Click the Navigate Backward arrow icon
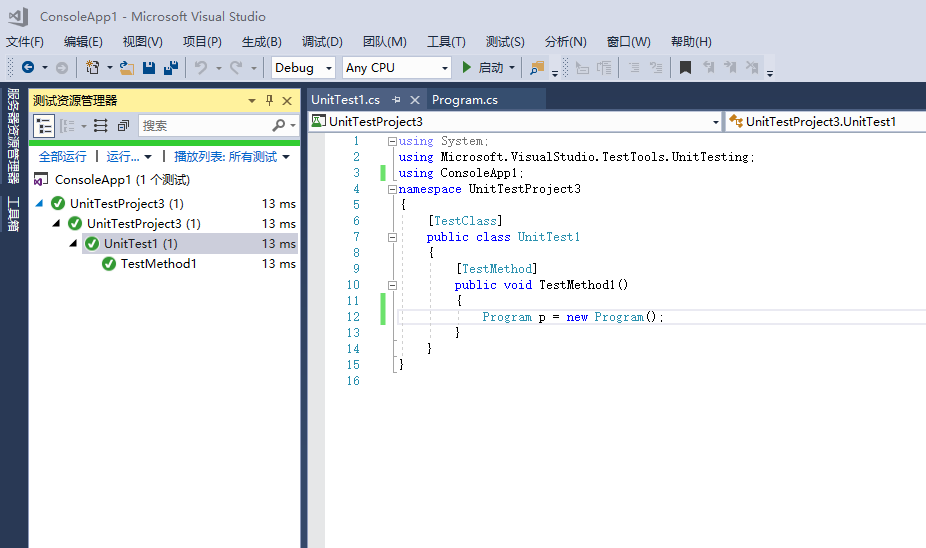Screen dimensions: 926x548 [28, 67]
